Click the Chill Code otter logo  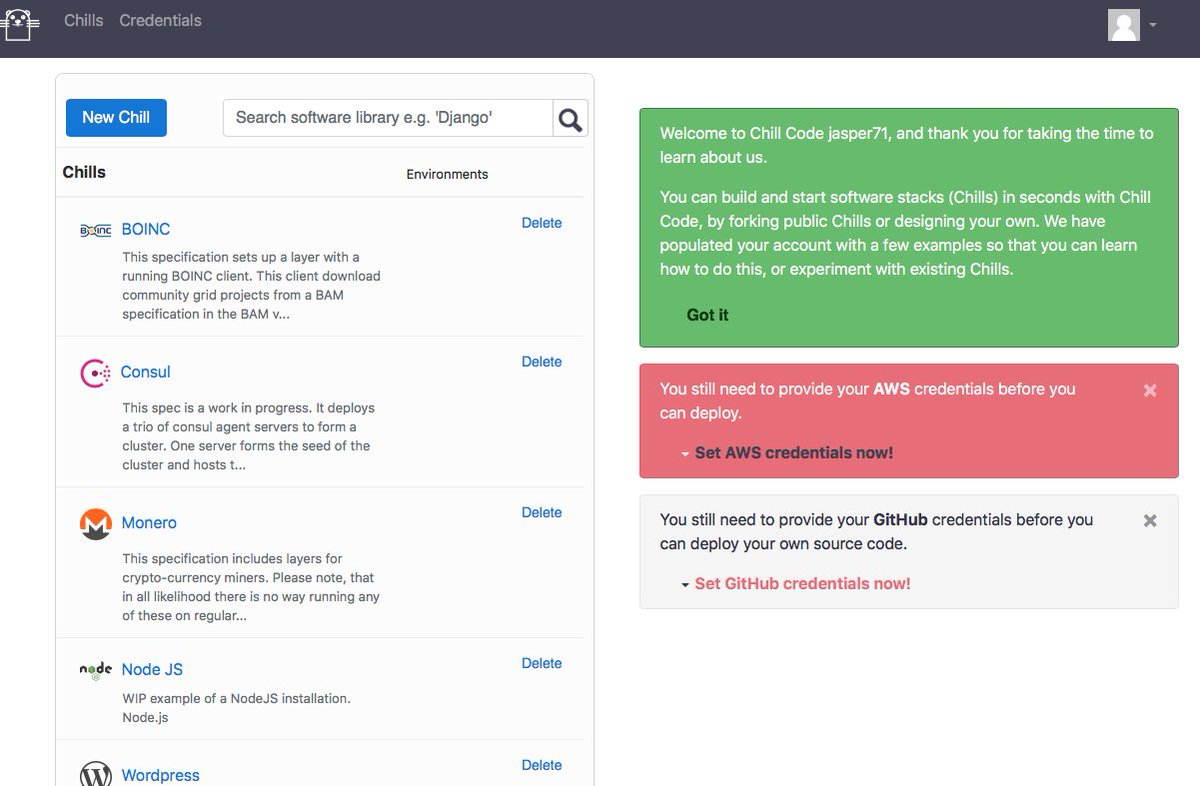pyautogui.click(x=20, y=23)
